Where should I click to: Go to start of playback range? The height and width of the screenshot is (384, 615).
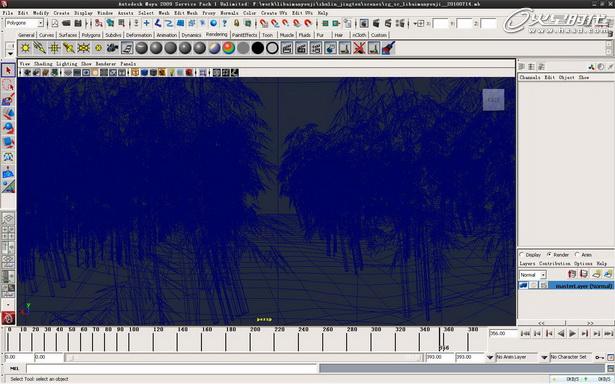pyautogui.click(x=525, y=333)
